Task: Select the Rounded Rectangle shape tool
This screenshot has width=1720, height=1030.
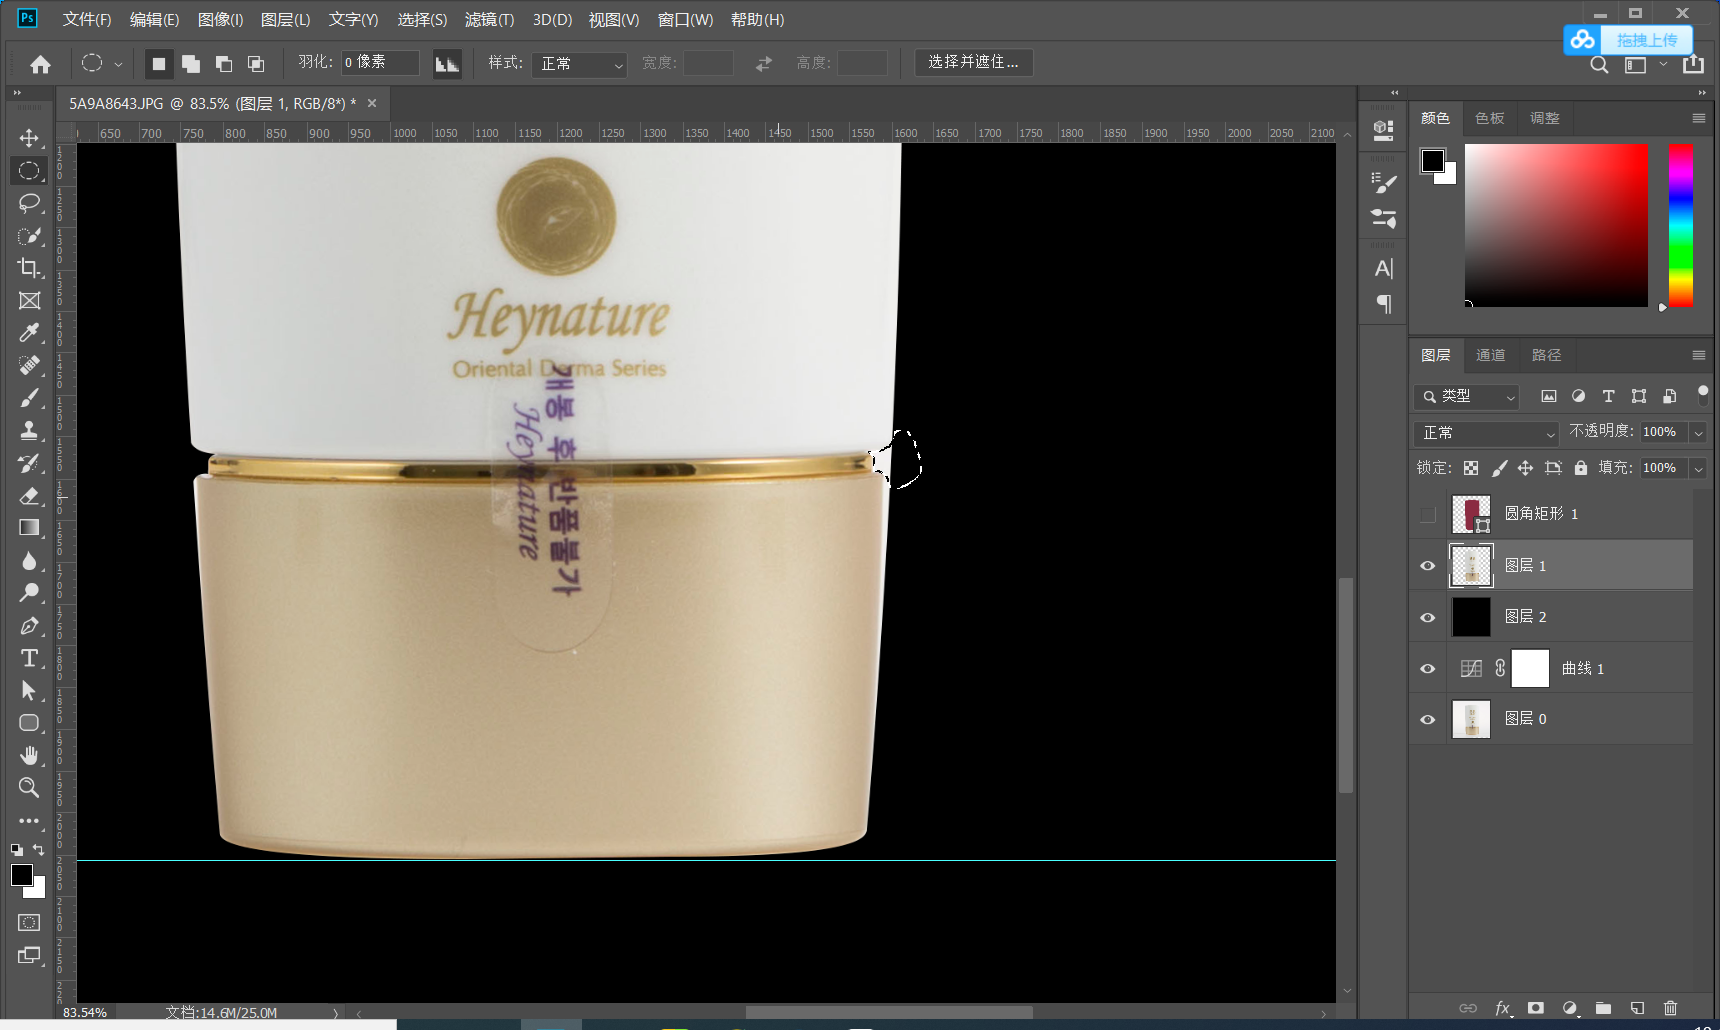Action: click(x=29, y=723)
